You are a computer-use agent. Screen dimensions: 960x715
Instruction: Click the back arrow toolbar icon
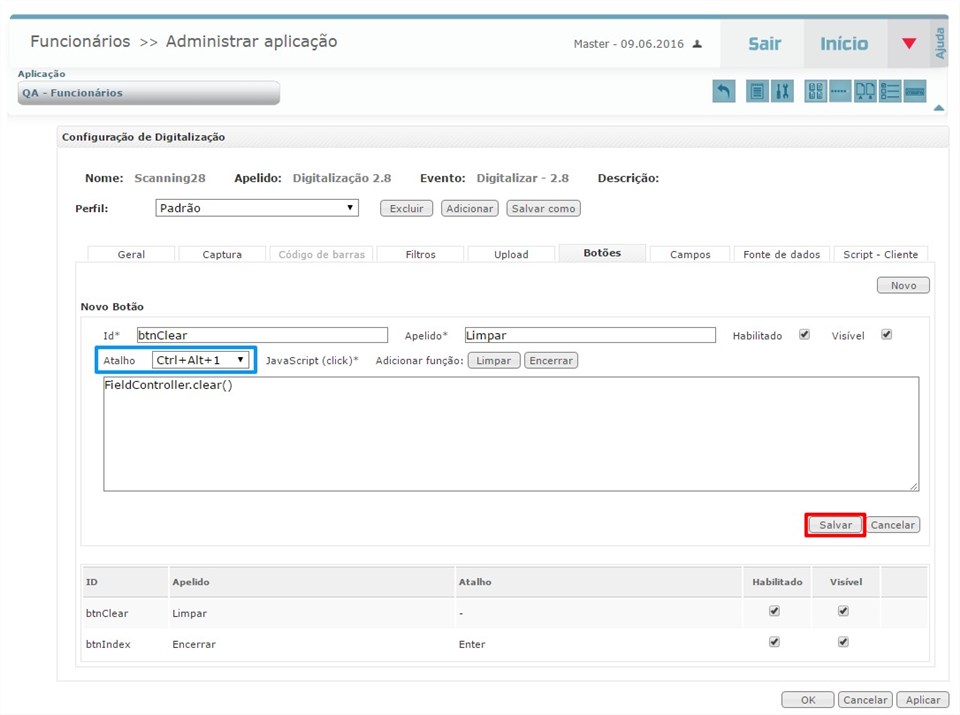point(723,92)
